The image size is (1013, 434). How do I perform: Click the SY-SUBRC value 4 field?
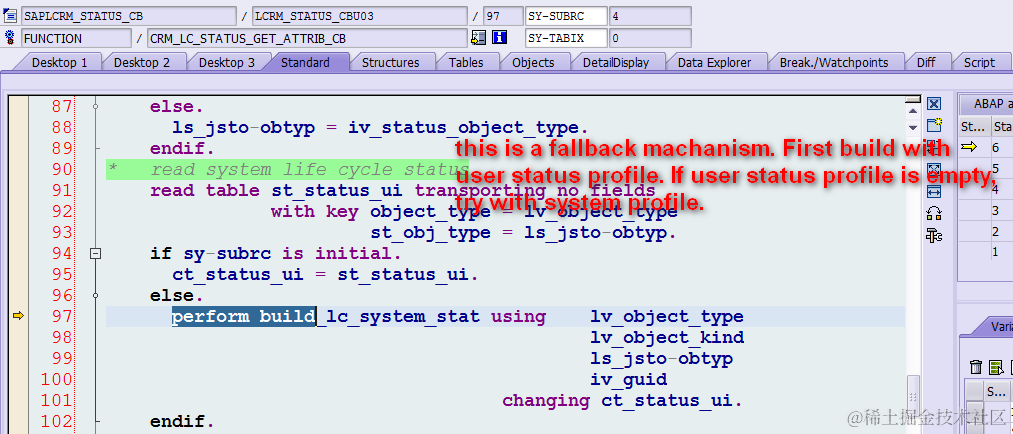650,16
